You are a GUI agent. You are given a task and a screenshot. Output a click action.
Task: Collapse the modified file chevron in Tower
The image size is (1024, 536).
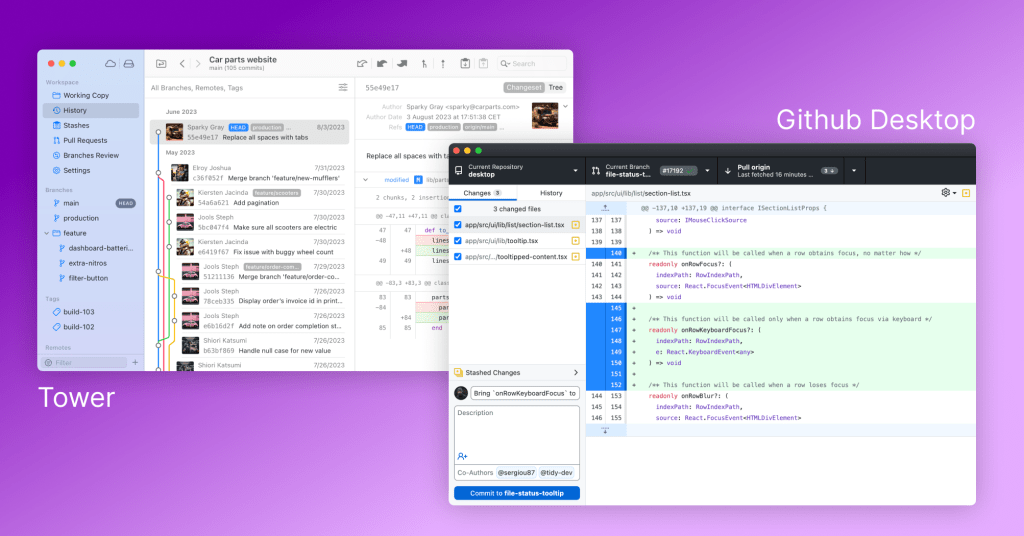[366, 180]
